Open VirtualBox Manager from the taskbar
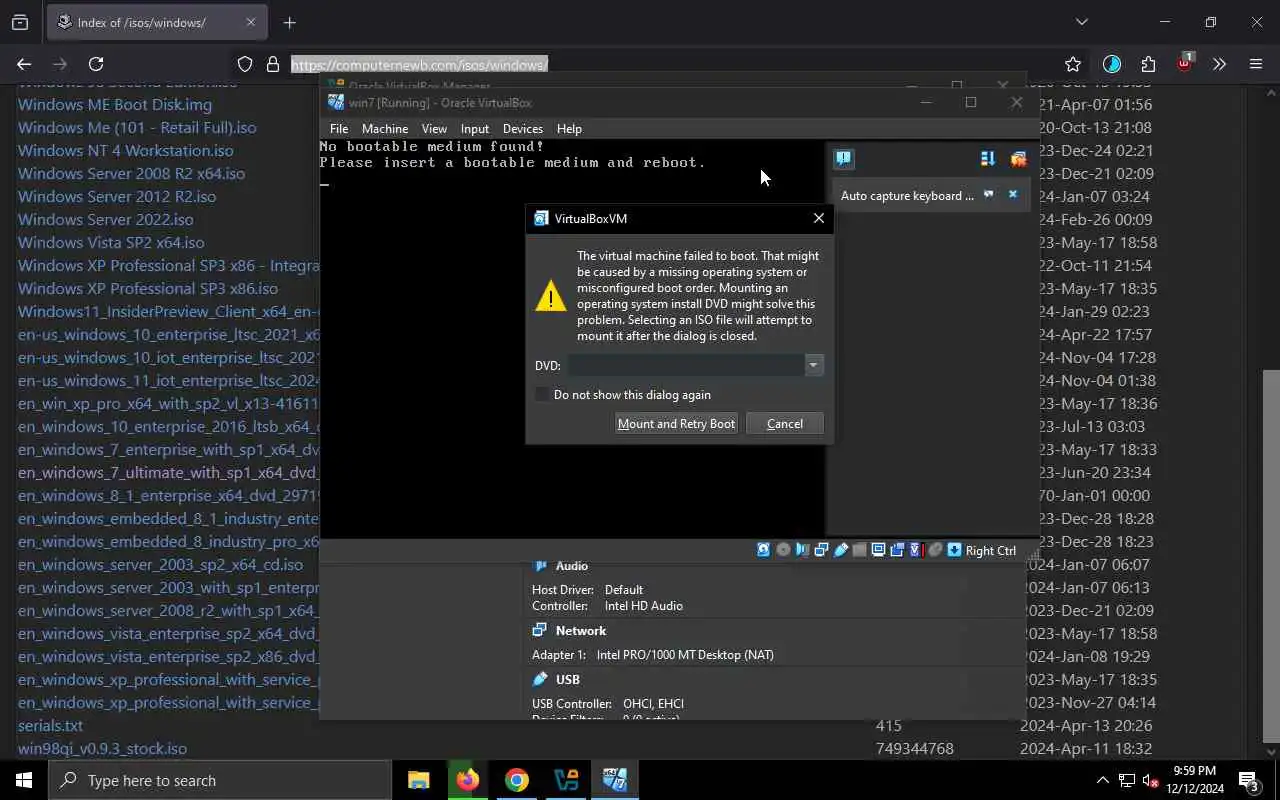 (566, 780)
